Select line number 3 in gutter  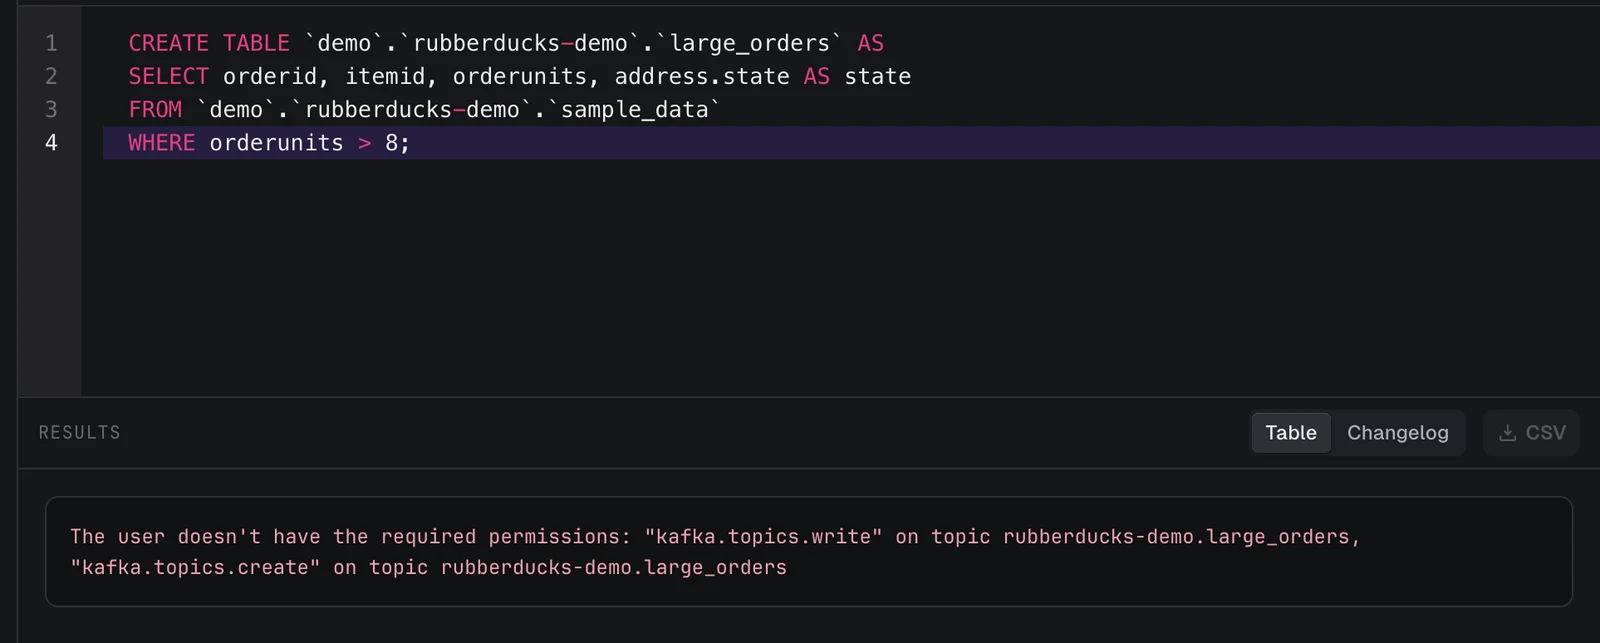point(51,109)
